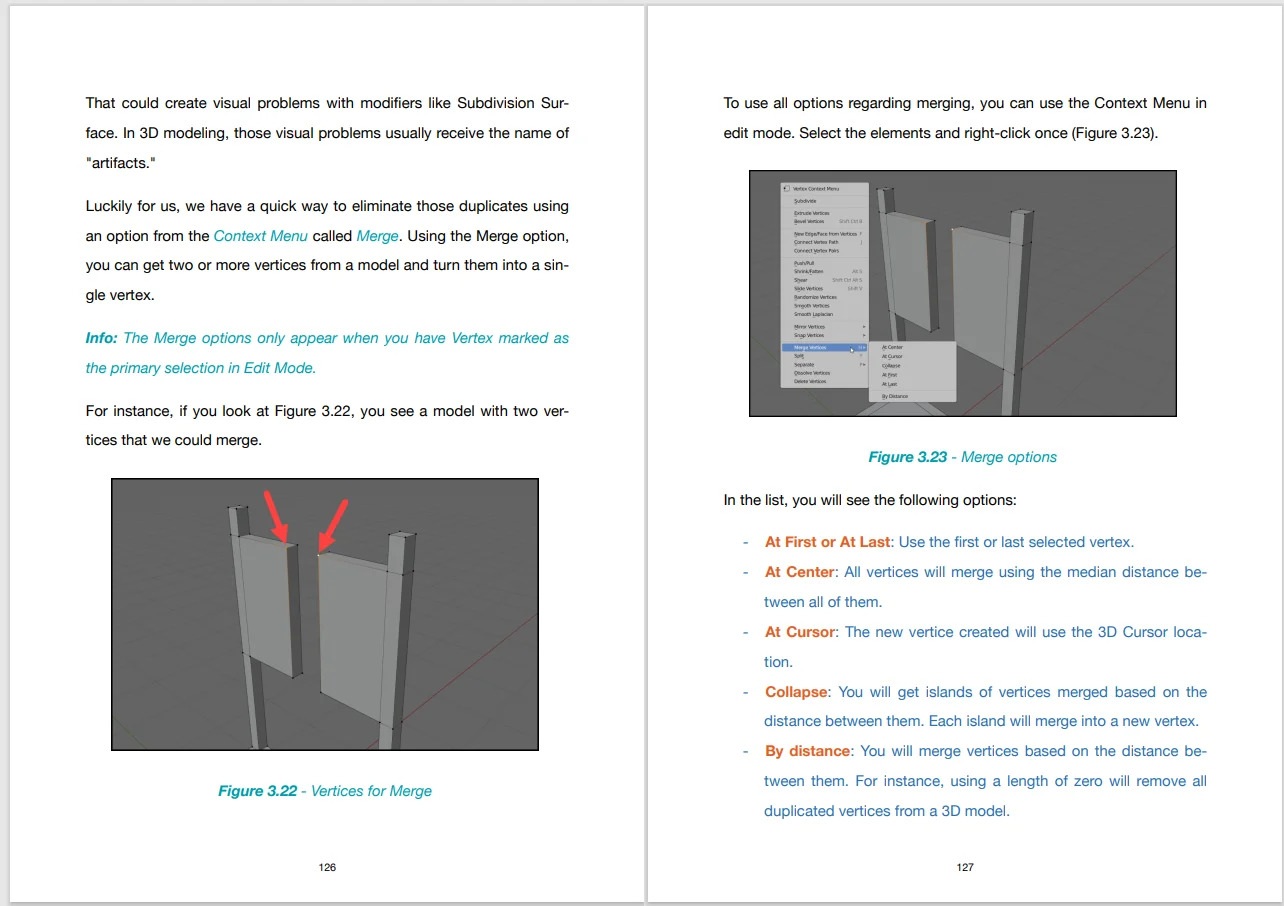This screenshot has height=906, width=1284.
Task: Click Connect Vertex Path option
Action: point(816,242)
